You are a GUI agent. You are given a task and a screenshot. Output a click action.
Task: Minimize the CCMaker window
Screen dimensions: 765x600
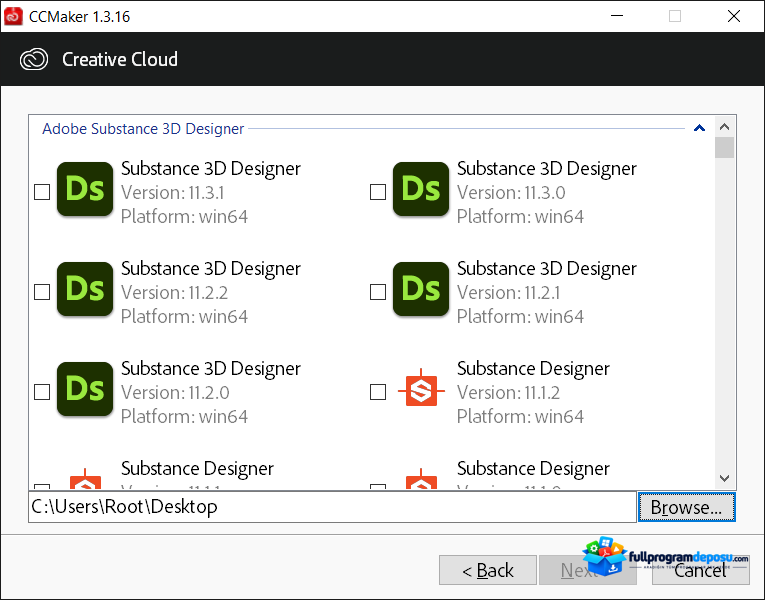[x=617, y=16]
